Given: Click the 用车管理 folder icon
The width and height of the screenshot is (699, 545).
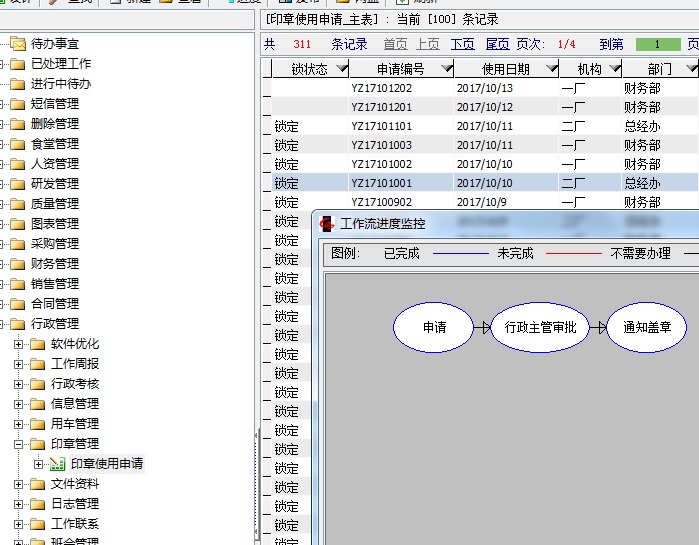Looking at the screenshot, I should pyautogui.click(x=37, y=424).
